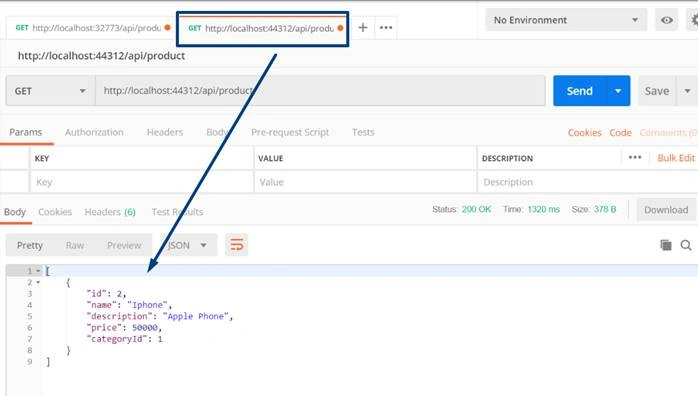Click the blue Send button
The width and height of the screenshot is (698, 396).
pyautogui.click(x=580, y=91)
